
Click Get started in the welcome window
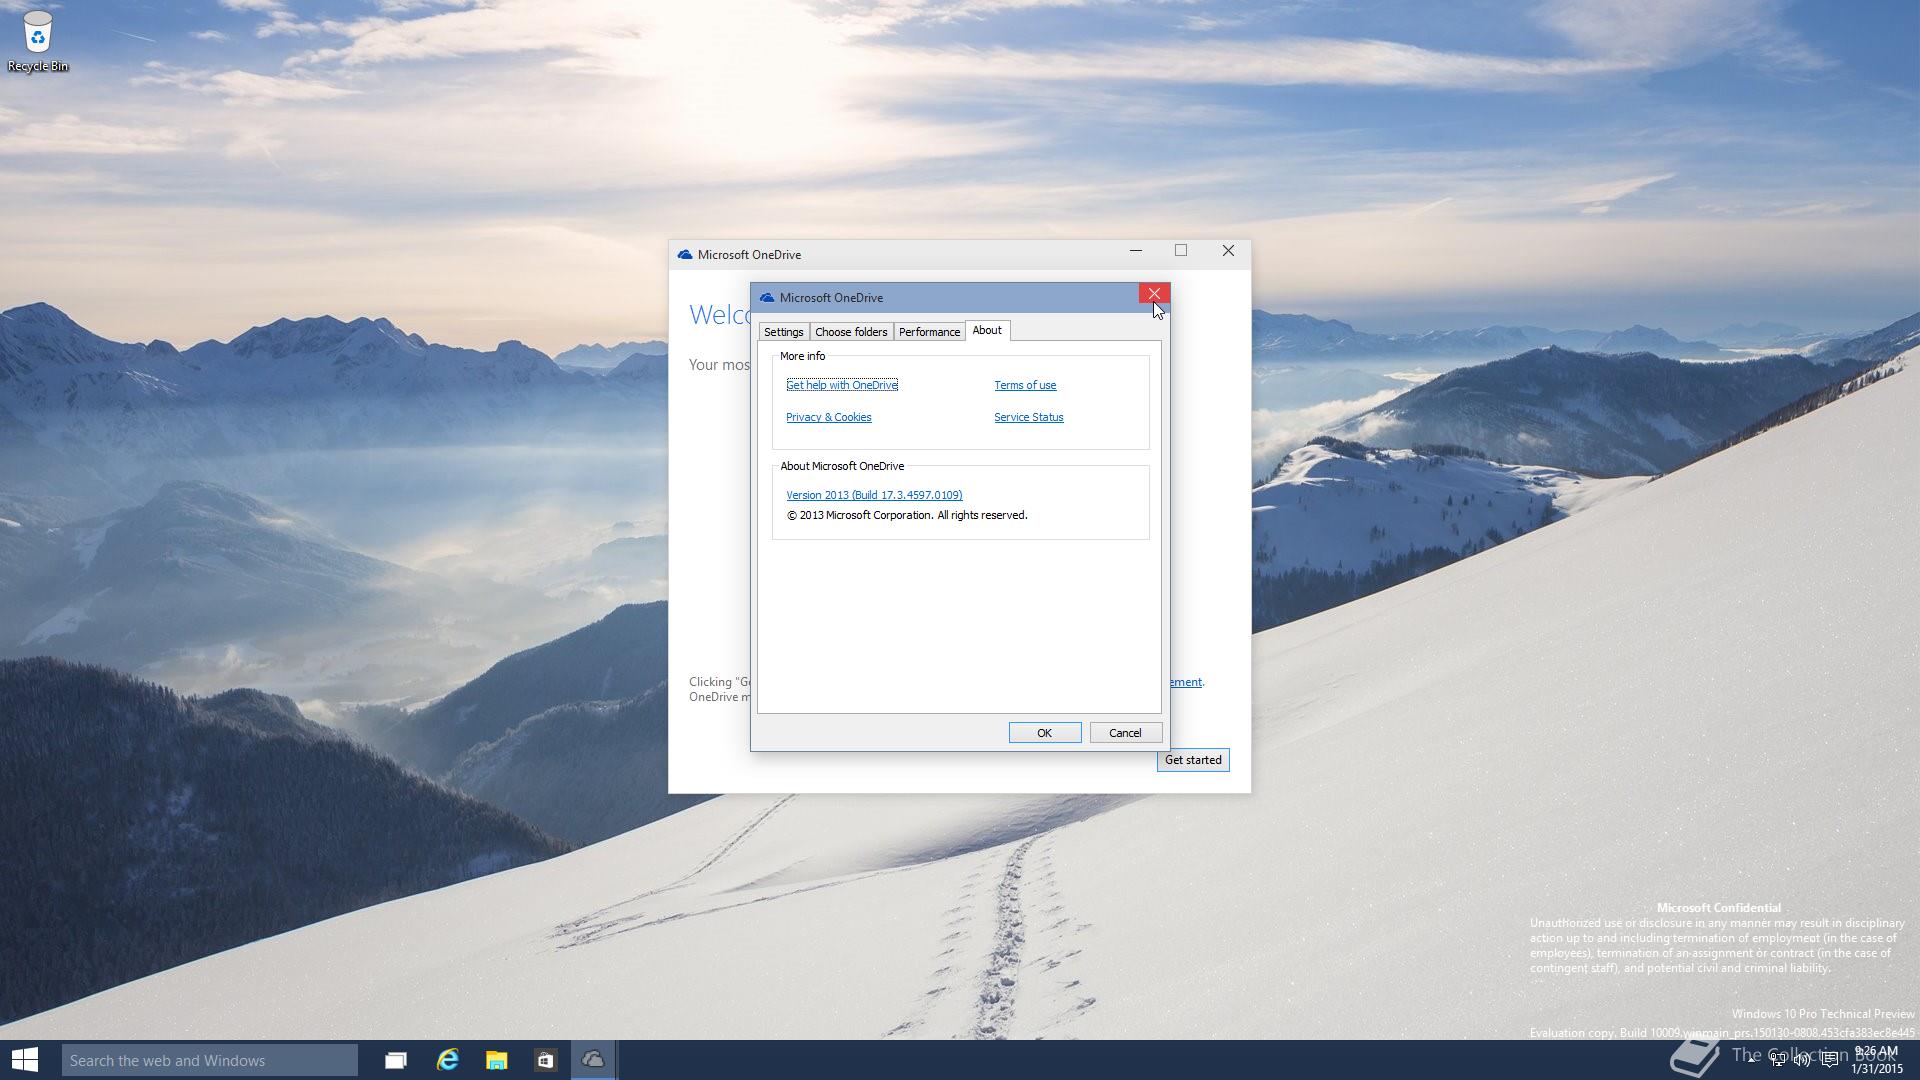tap(1193, 760)
